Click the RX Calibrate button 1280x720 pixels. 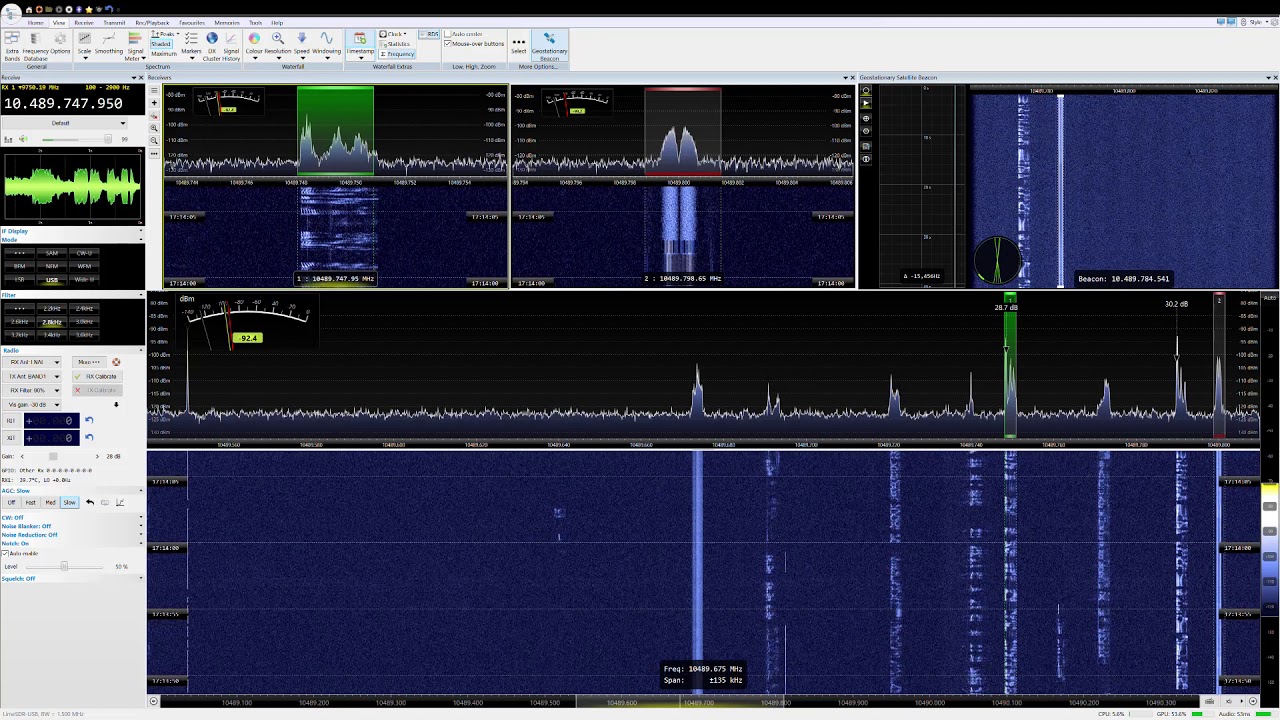click(96, 376)
